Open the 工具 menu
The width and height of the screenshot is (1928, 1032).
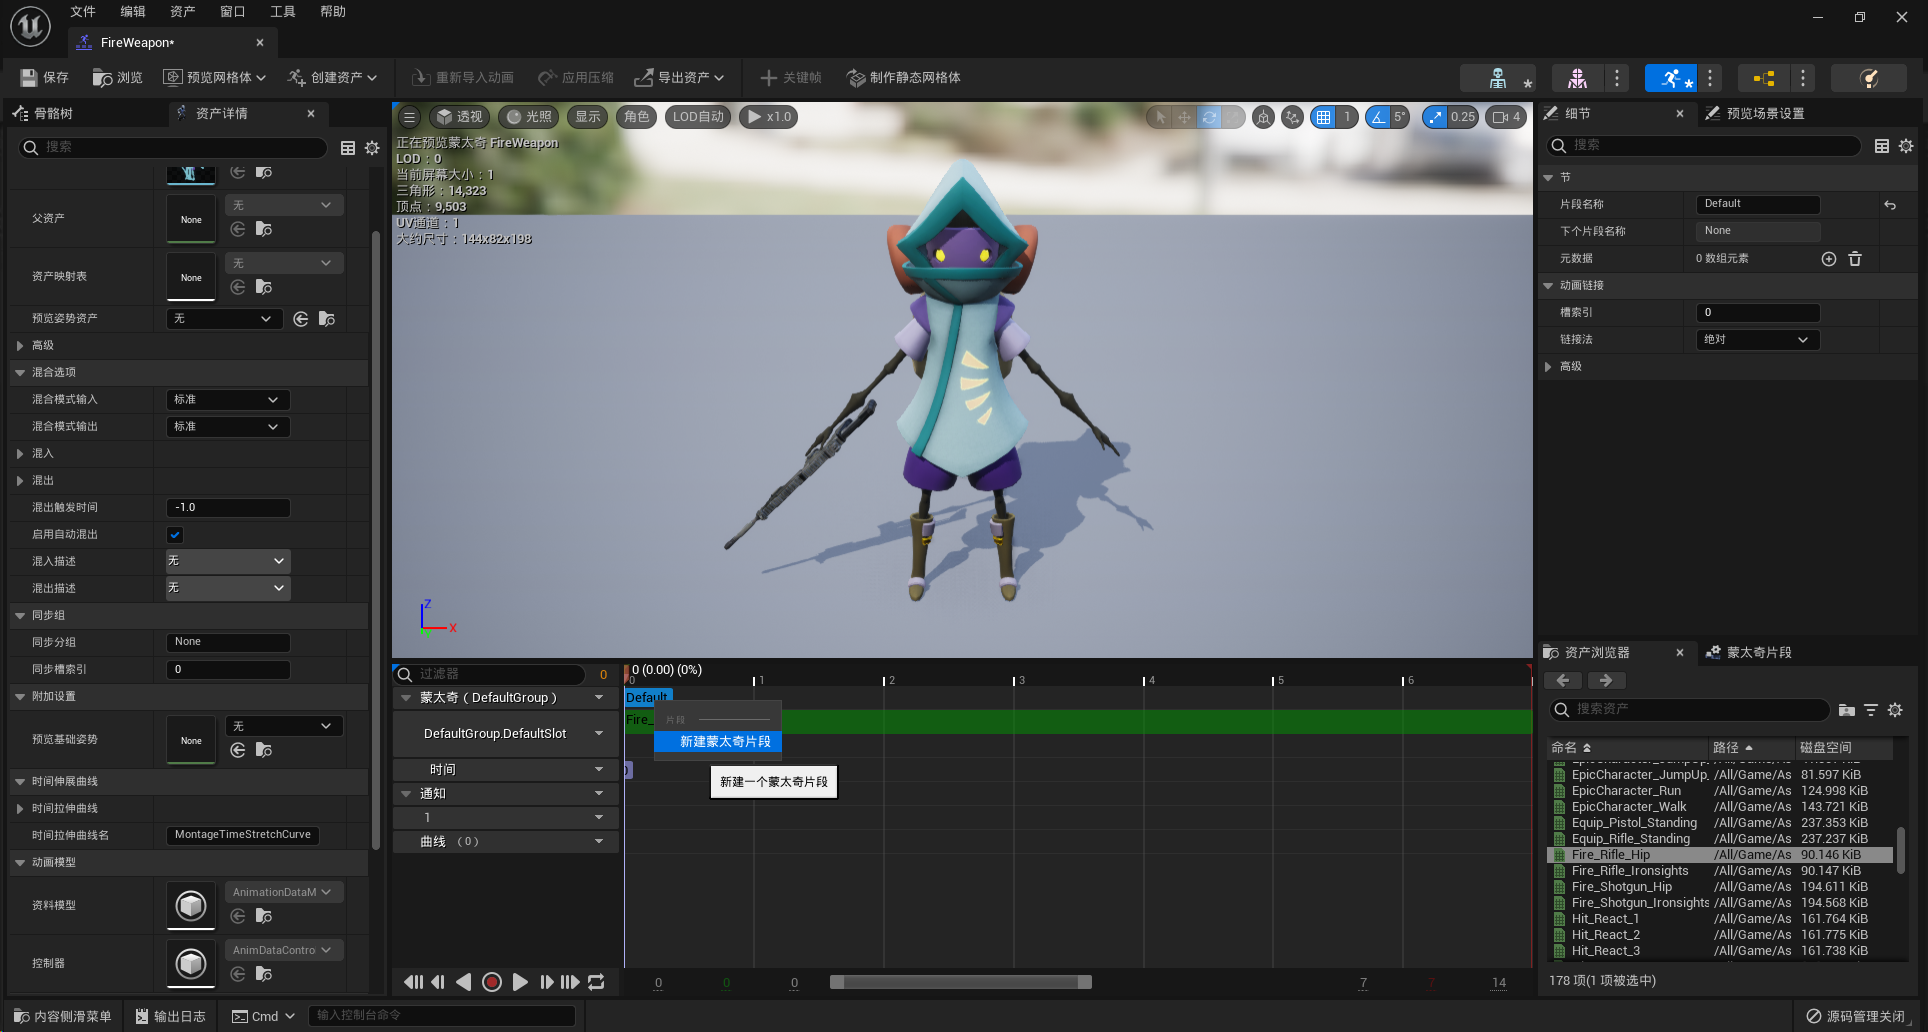click(x=283, y=12)
